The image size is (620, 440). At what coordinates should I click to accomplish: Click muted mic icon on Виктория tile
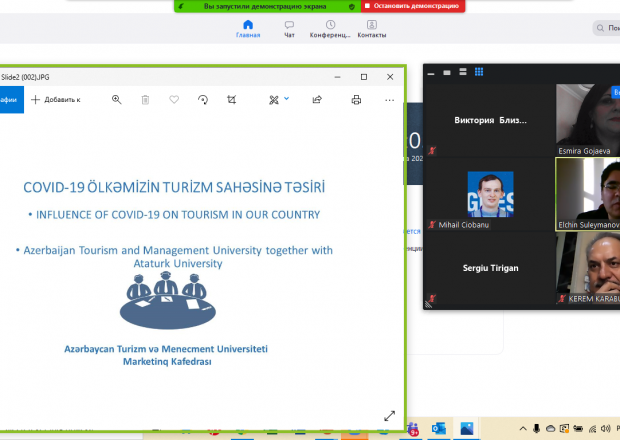pos(431,150)
